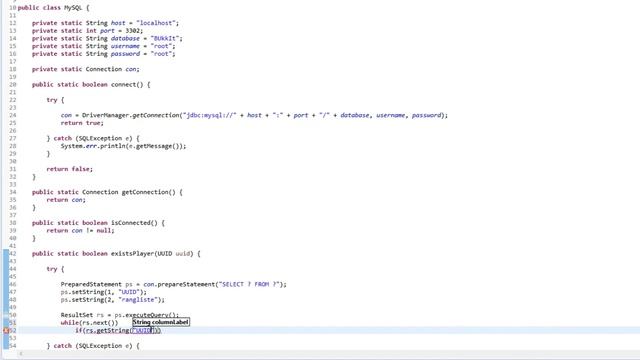
Task: Click line number 42 in the gutter
Action: [12, 253]
